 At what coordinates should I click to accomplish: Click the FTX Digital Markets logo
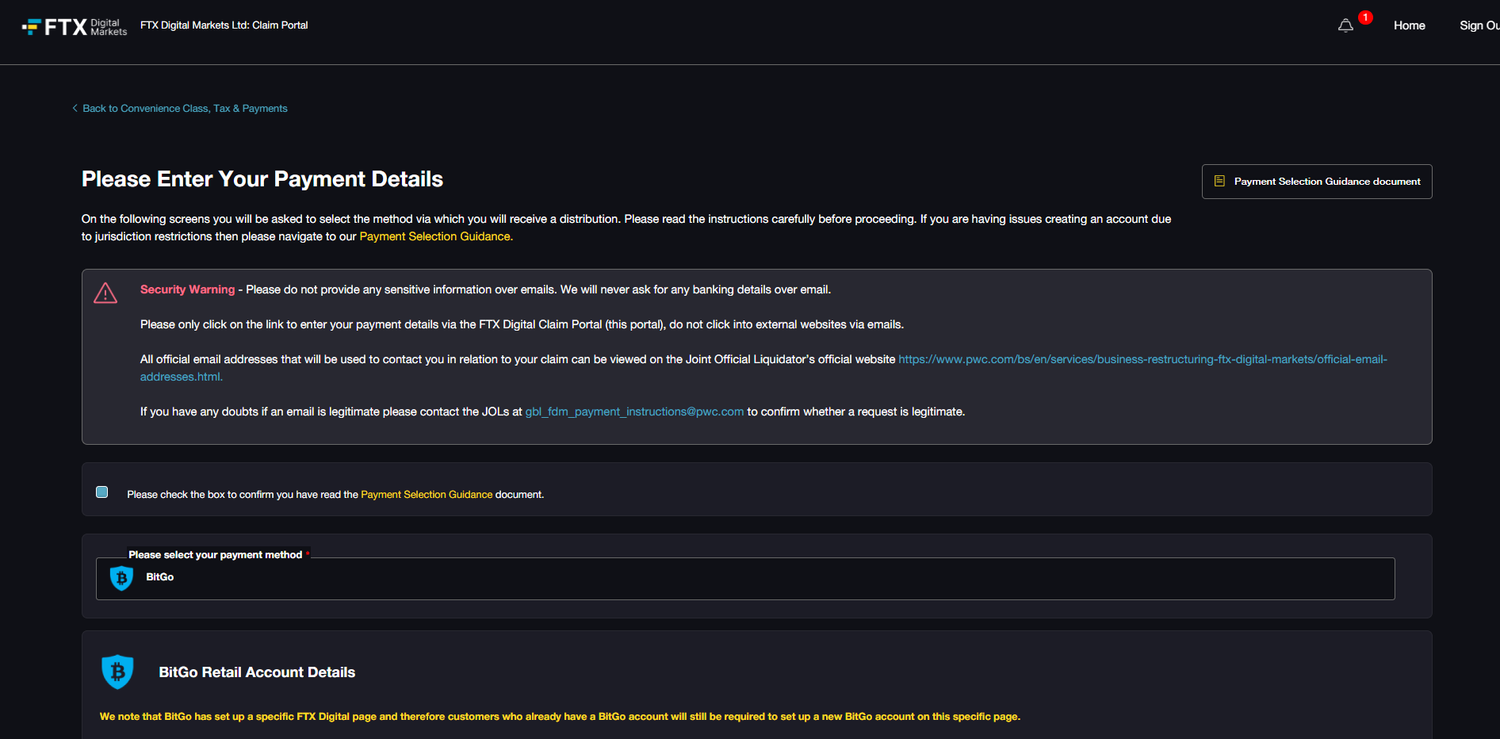click(x=75, y=26)
